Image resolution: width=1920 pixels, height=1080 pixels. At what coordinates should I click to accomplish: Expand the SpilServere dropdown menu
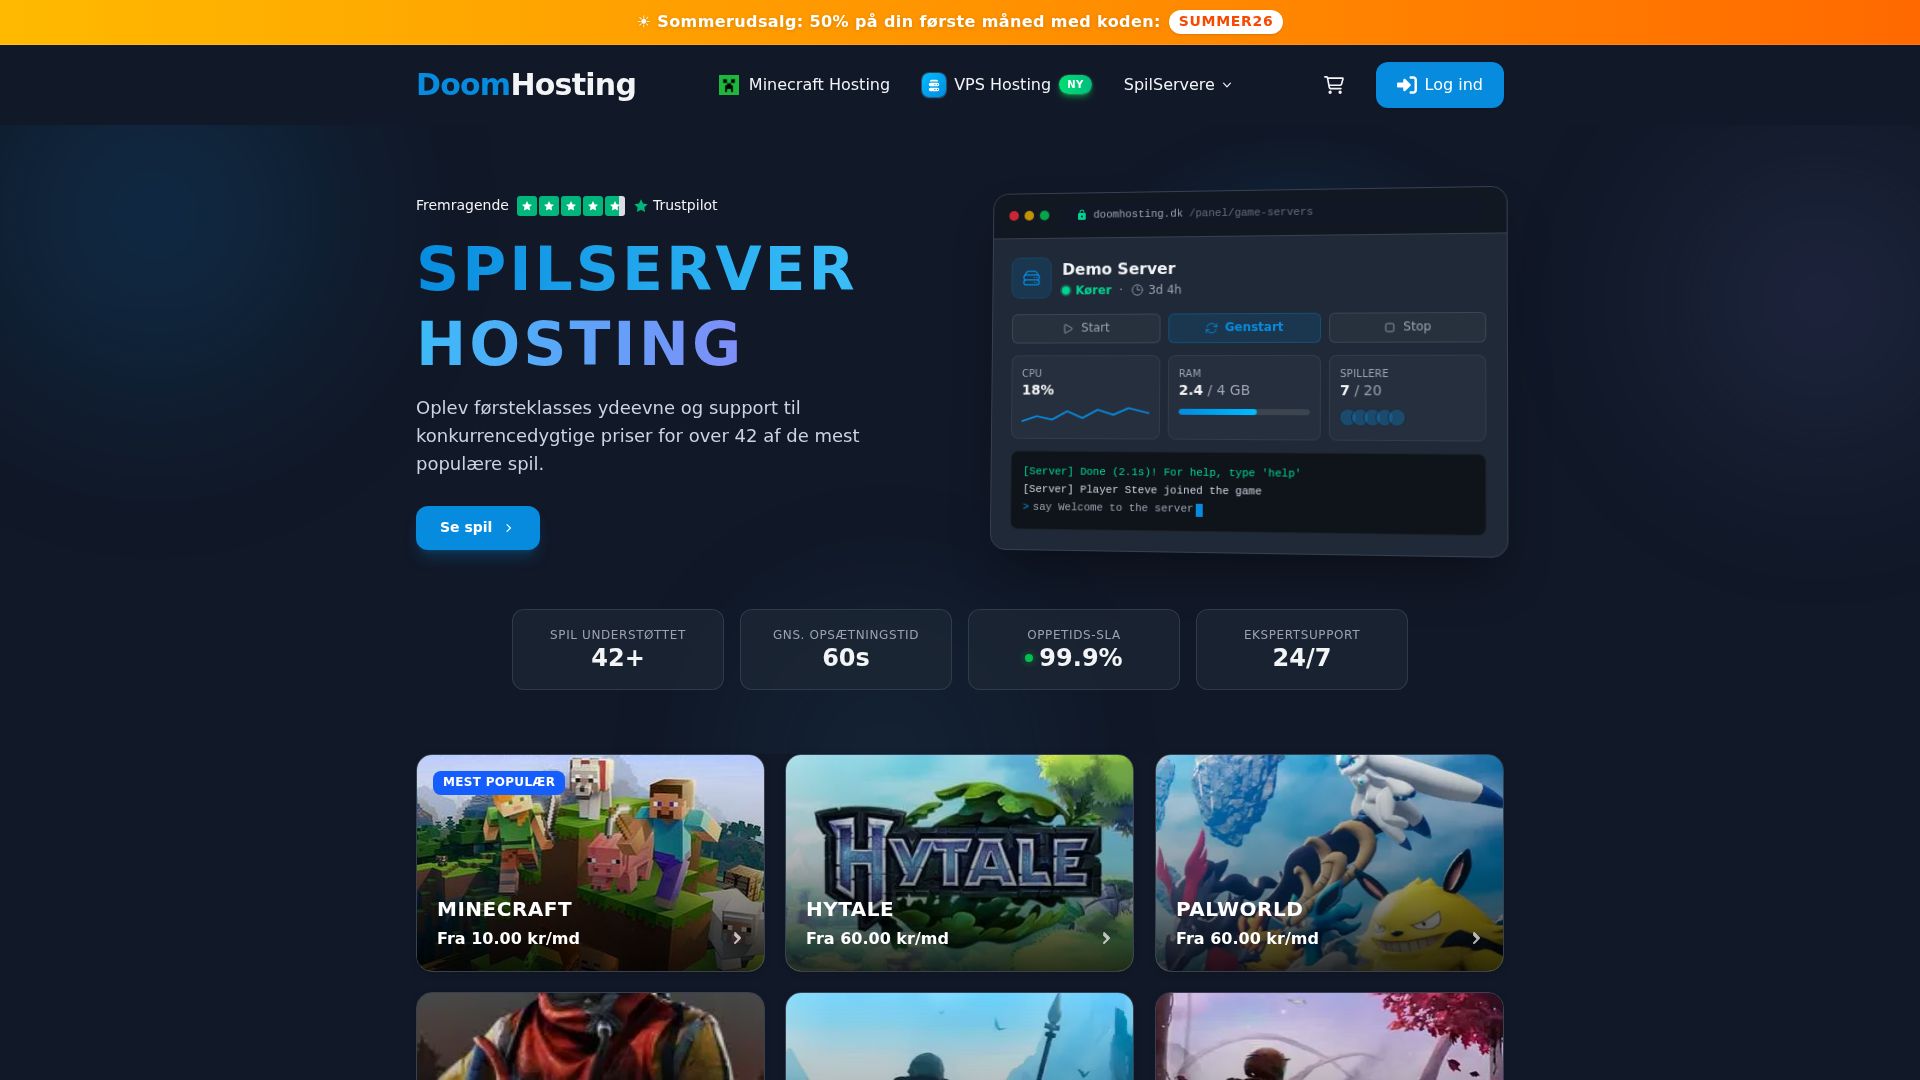[x=1177, y=85]
